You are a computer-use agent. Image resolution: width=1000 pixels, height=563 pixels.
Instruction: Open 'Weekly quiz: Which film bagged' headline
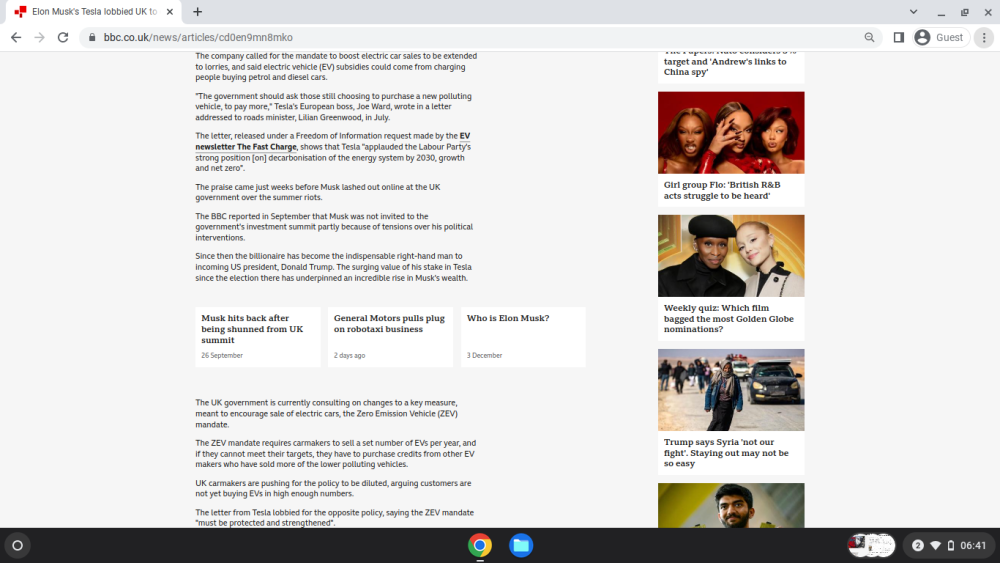coord(728,318)
